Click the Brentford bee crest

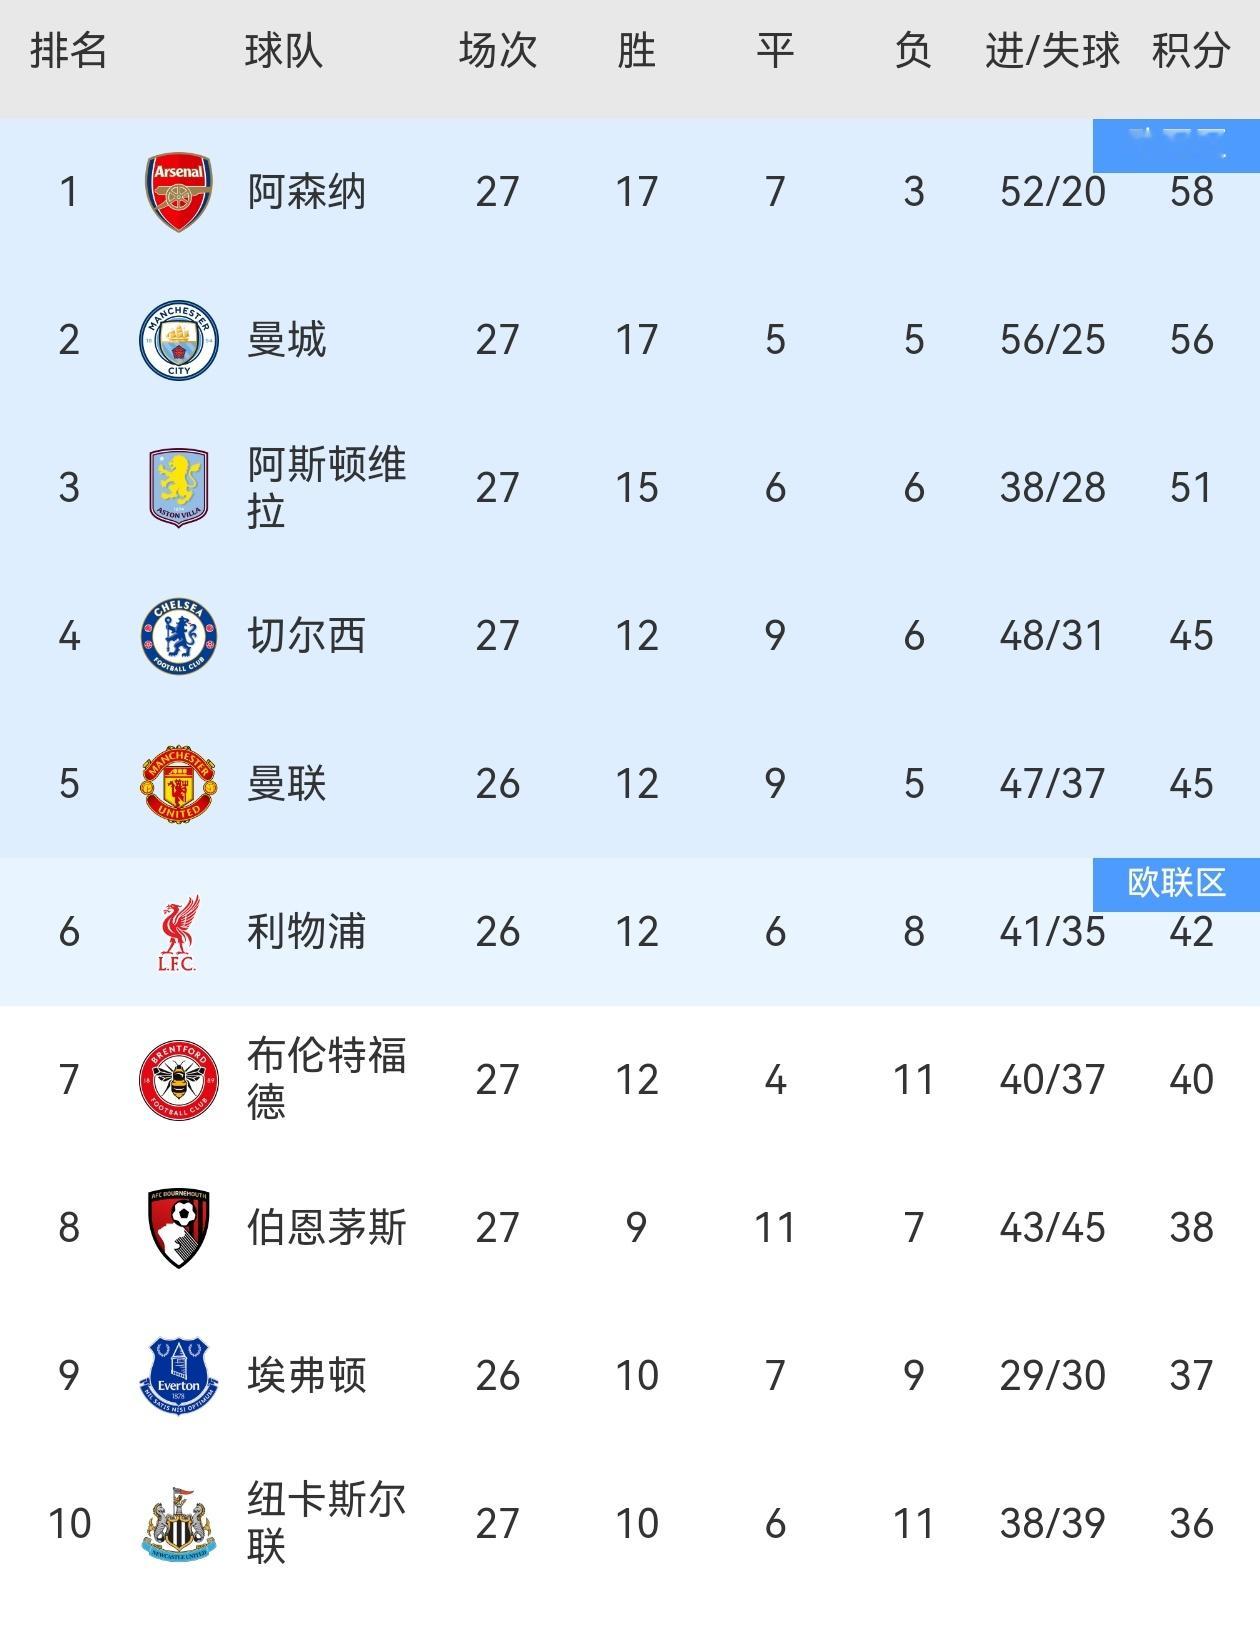(x=179, y=1080)
